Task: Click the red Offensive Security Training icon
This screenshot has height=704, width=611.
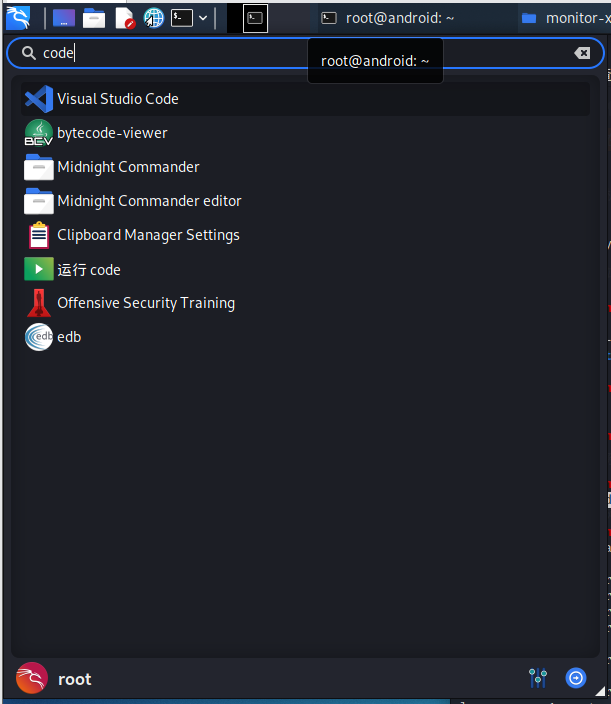Action: (39, 303)
